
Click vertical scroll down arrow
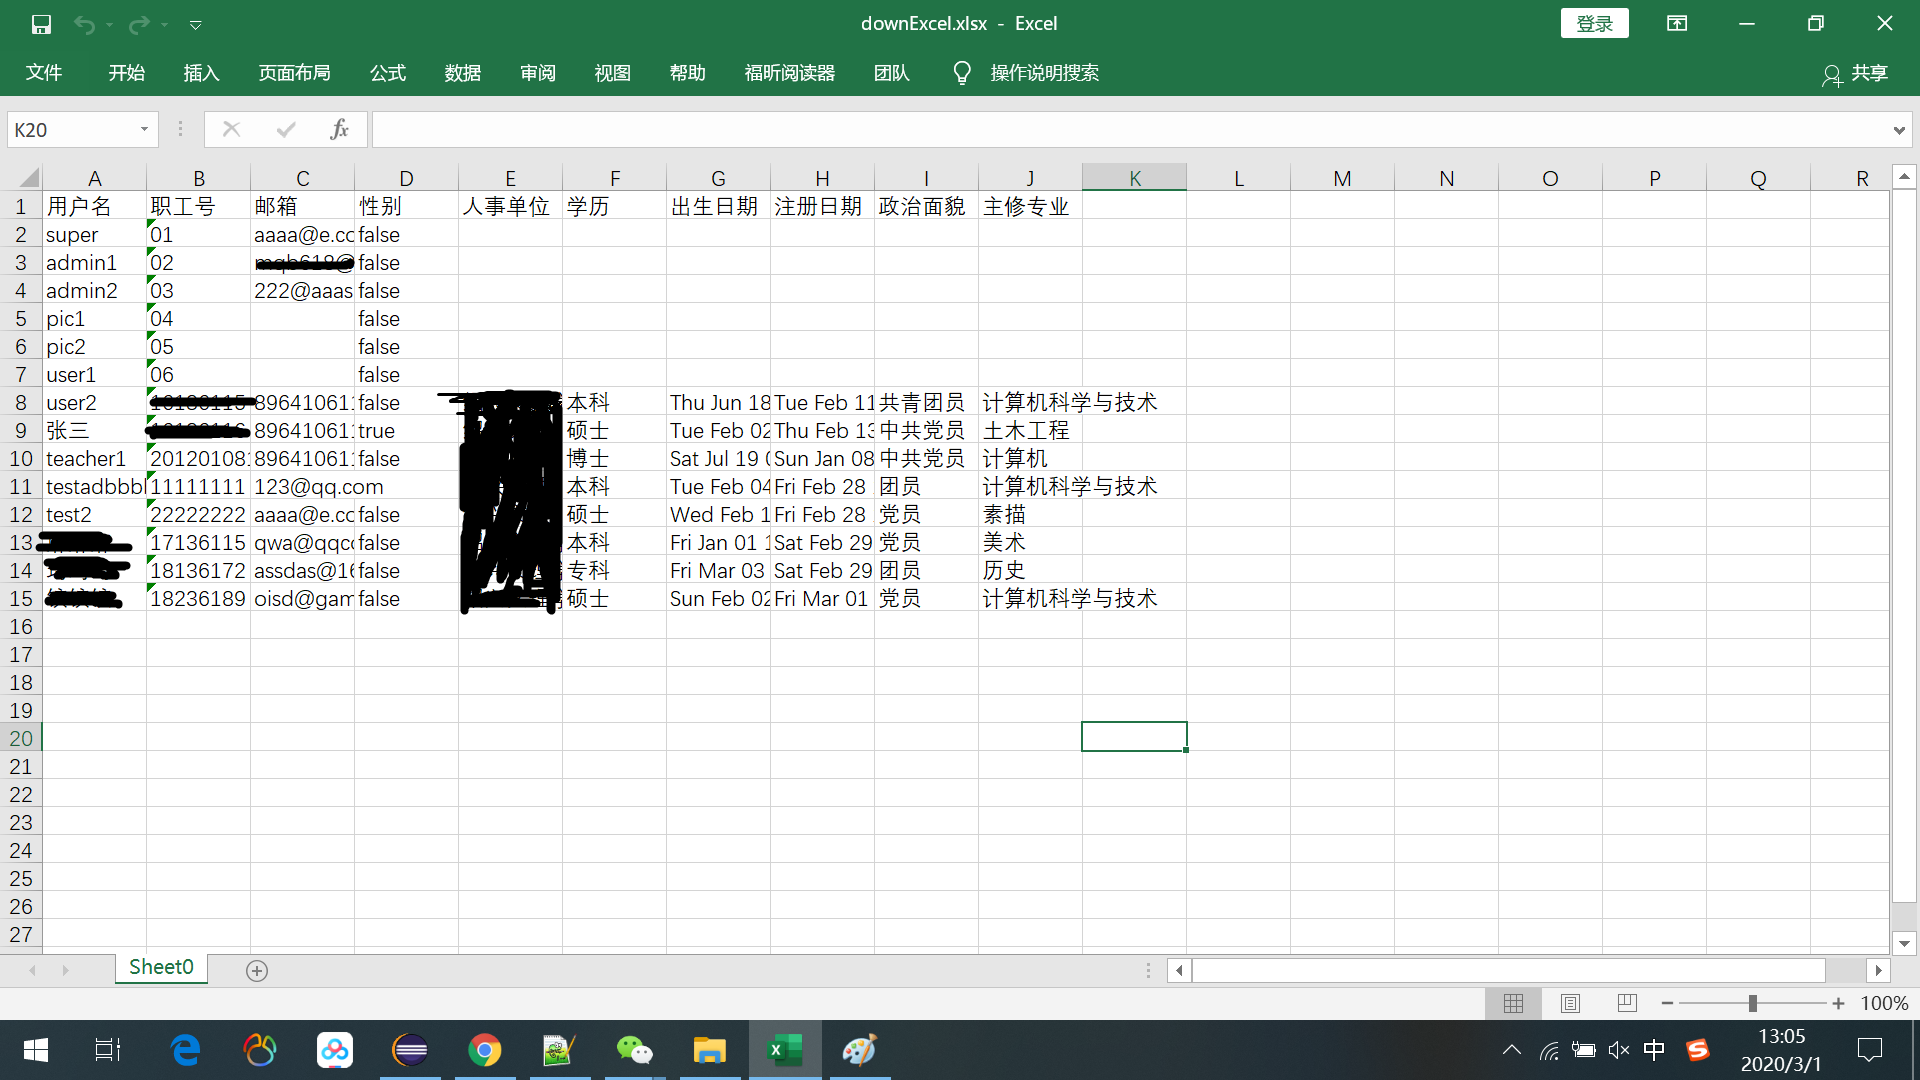[1904, 943]
